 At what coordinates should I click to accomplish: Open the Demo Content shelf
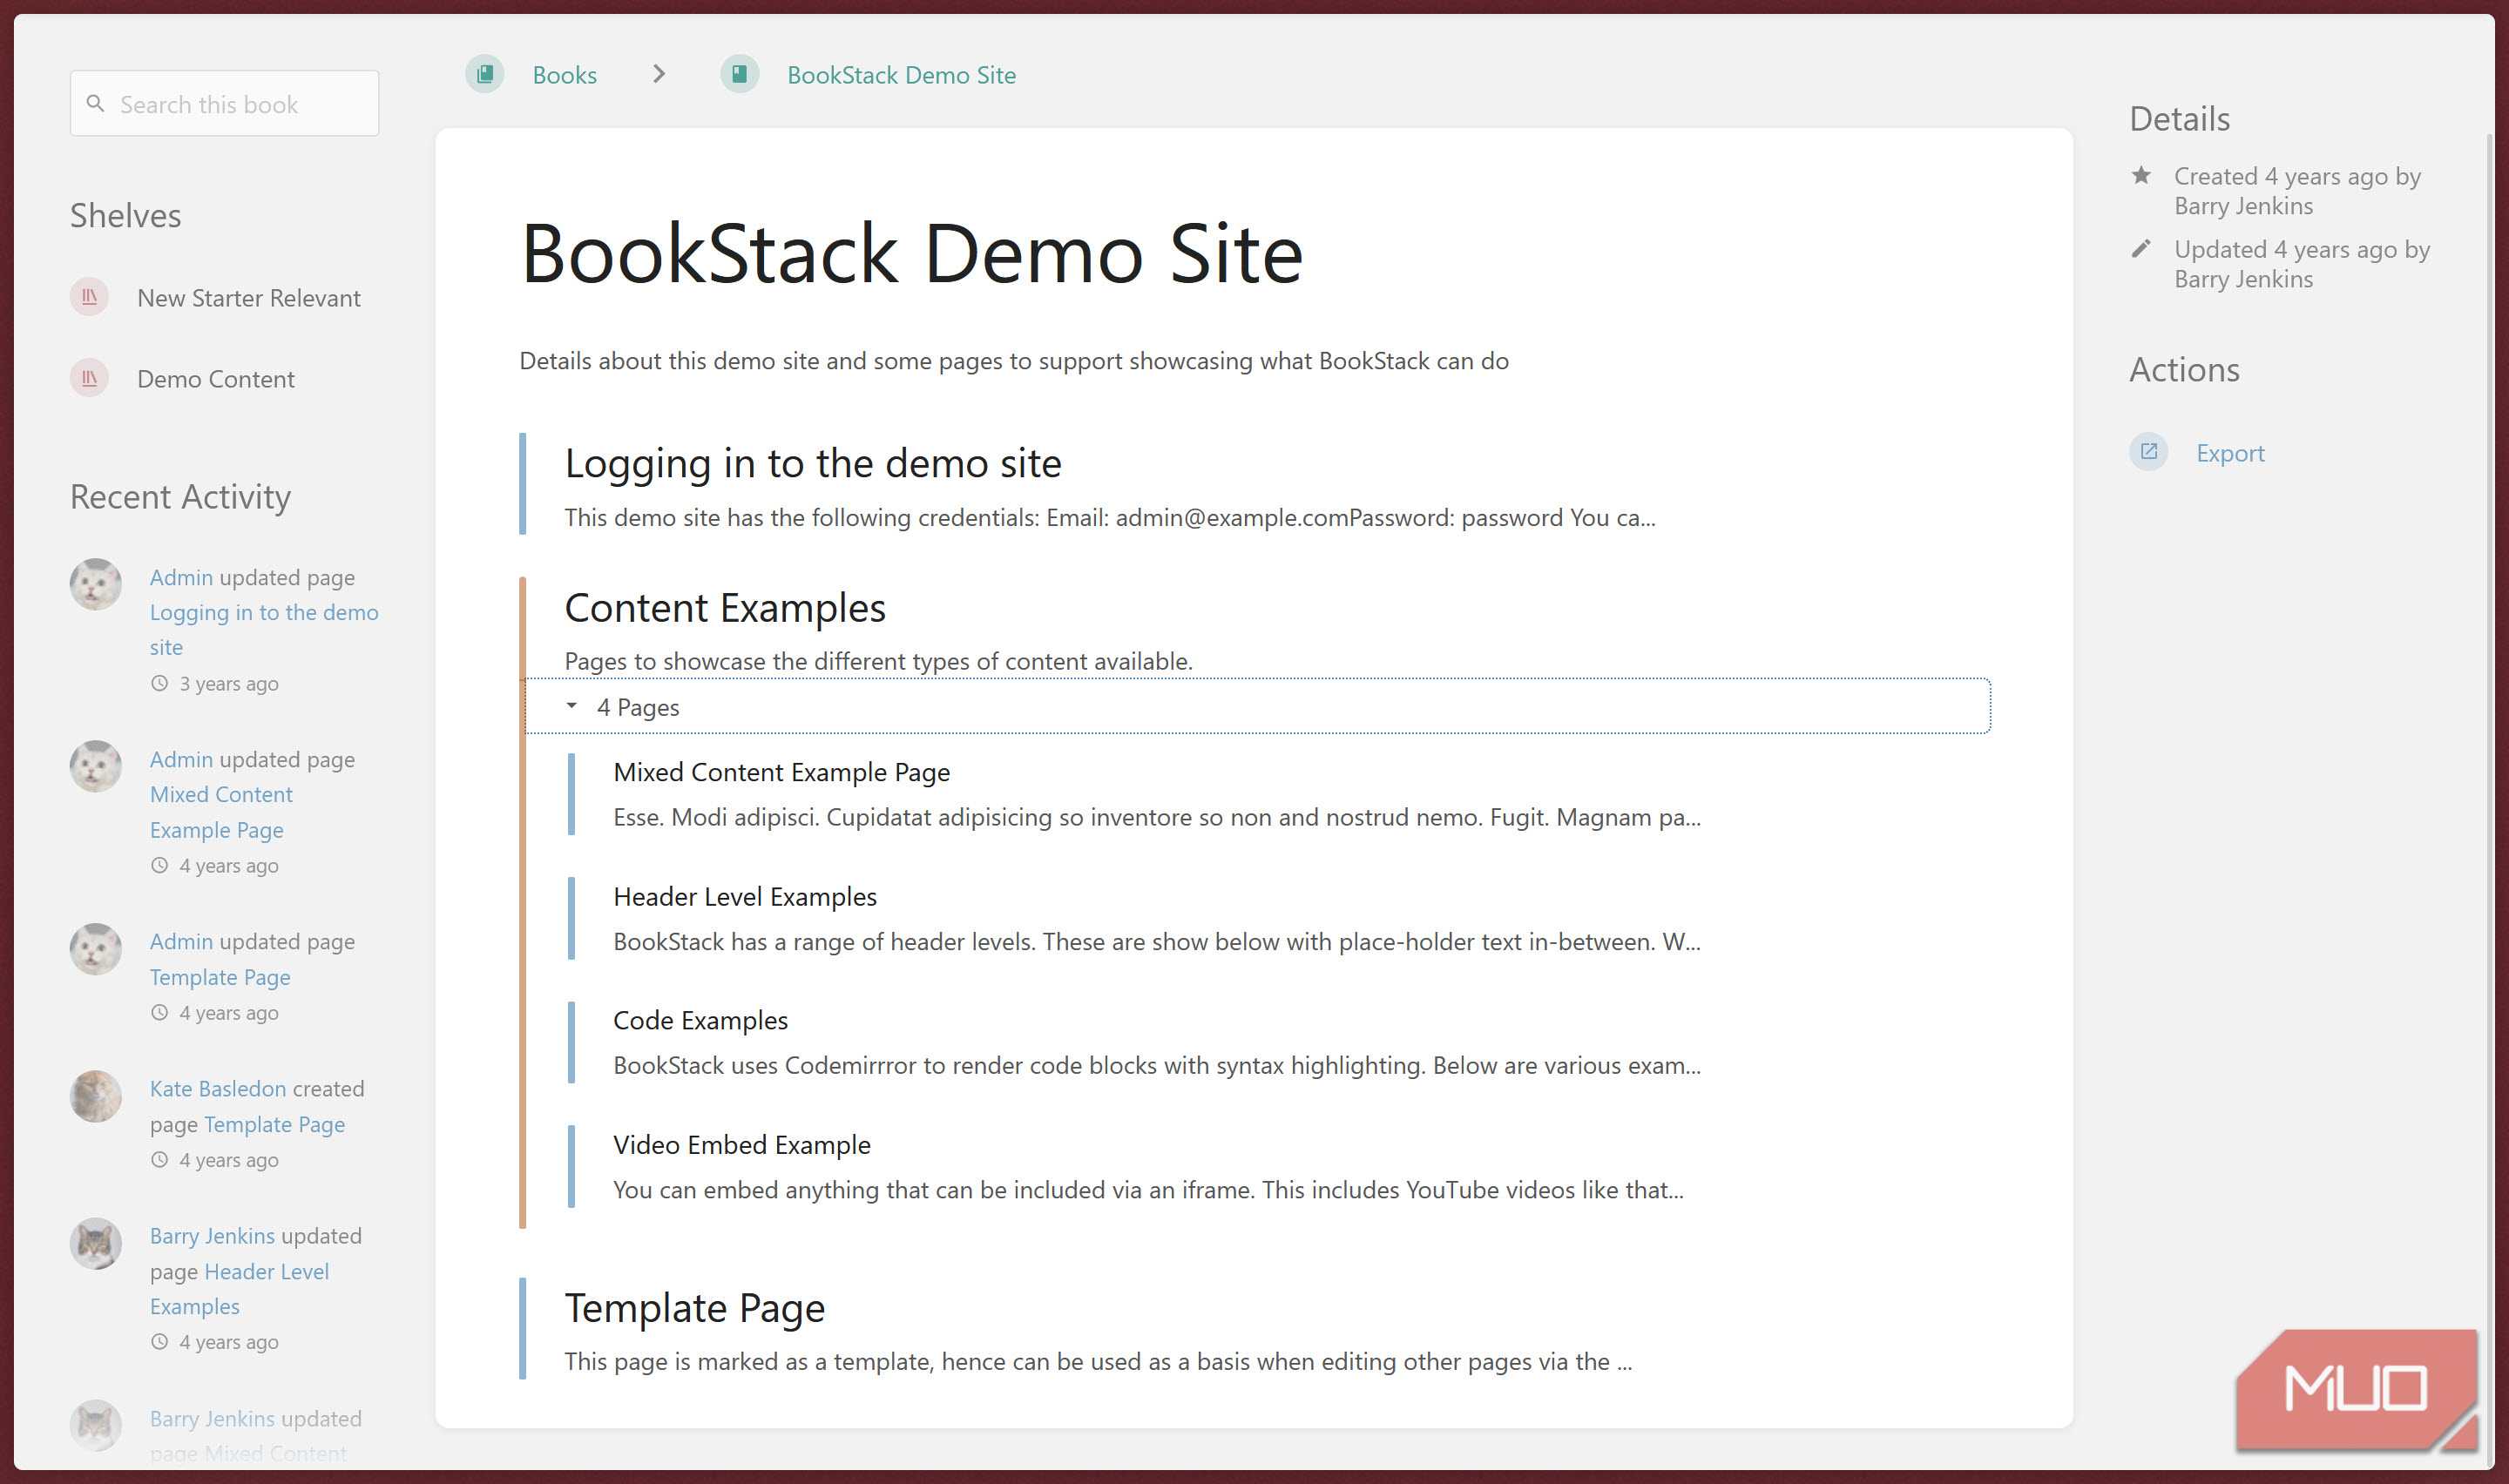tap(215, 379)
